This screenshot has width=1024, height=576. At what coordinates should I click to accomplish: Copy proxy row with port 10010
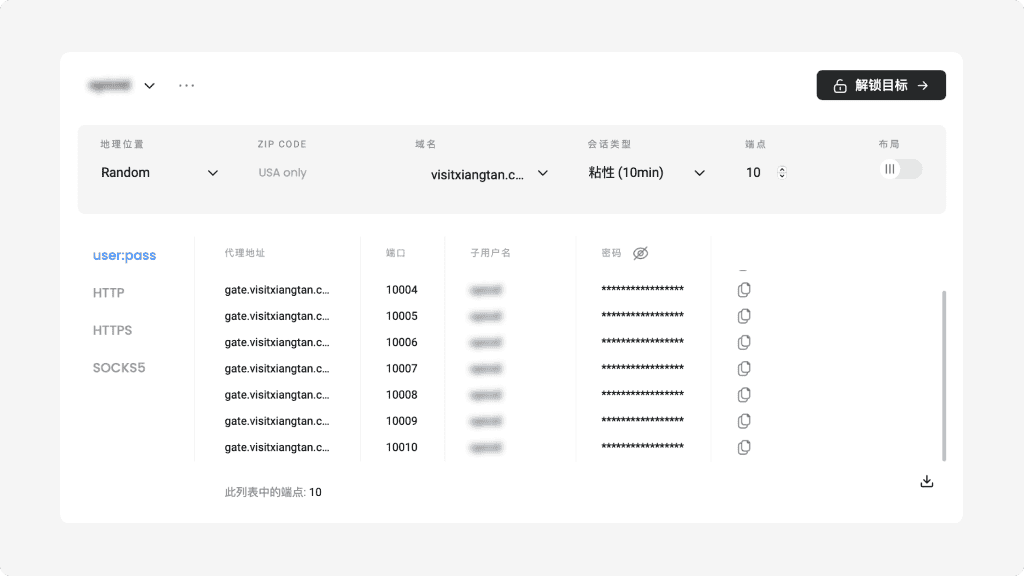pos(743,447)
